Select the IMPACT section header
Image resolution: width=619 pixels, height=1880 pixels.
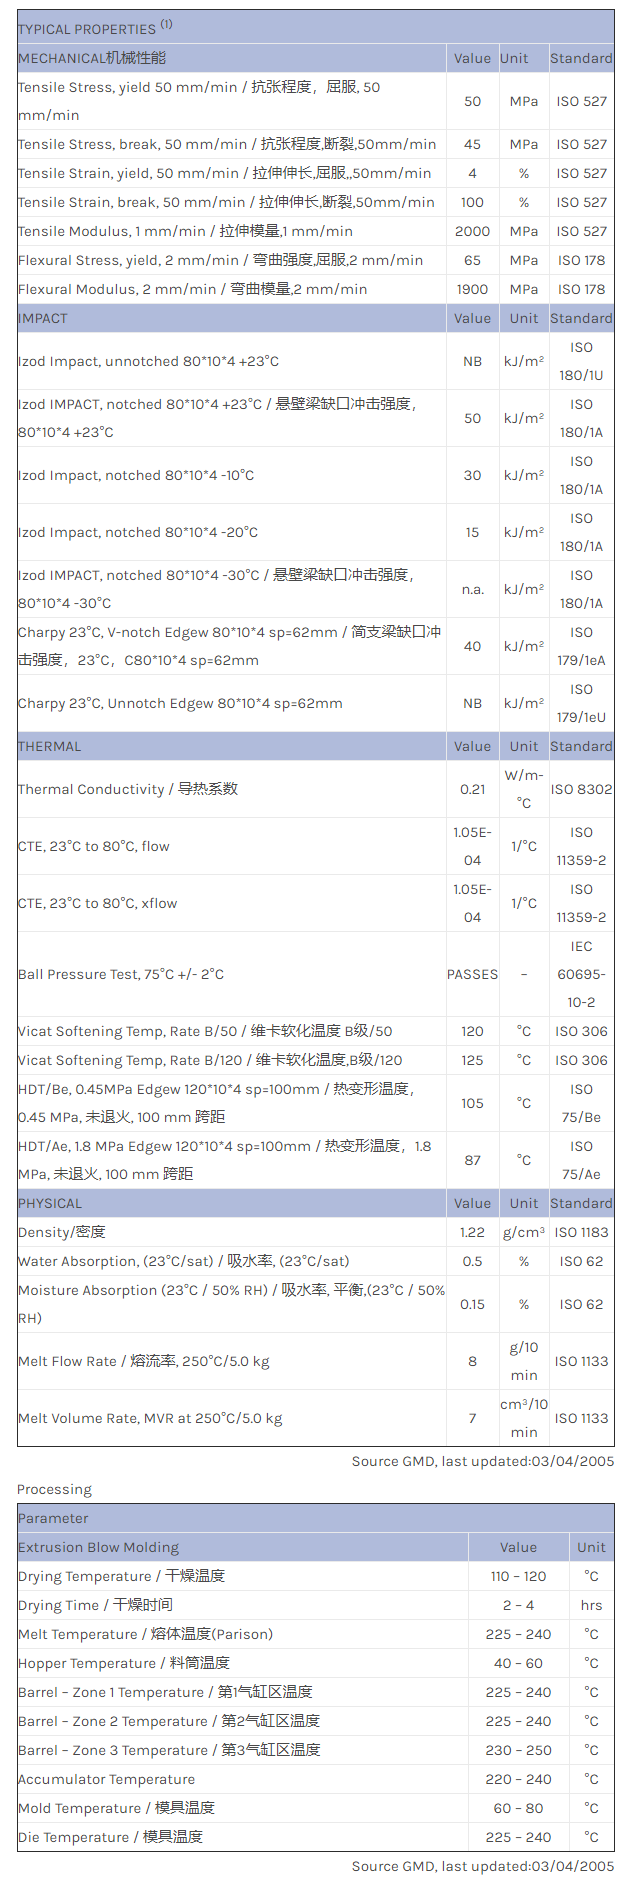[43, 318]
